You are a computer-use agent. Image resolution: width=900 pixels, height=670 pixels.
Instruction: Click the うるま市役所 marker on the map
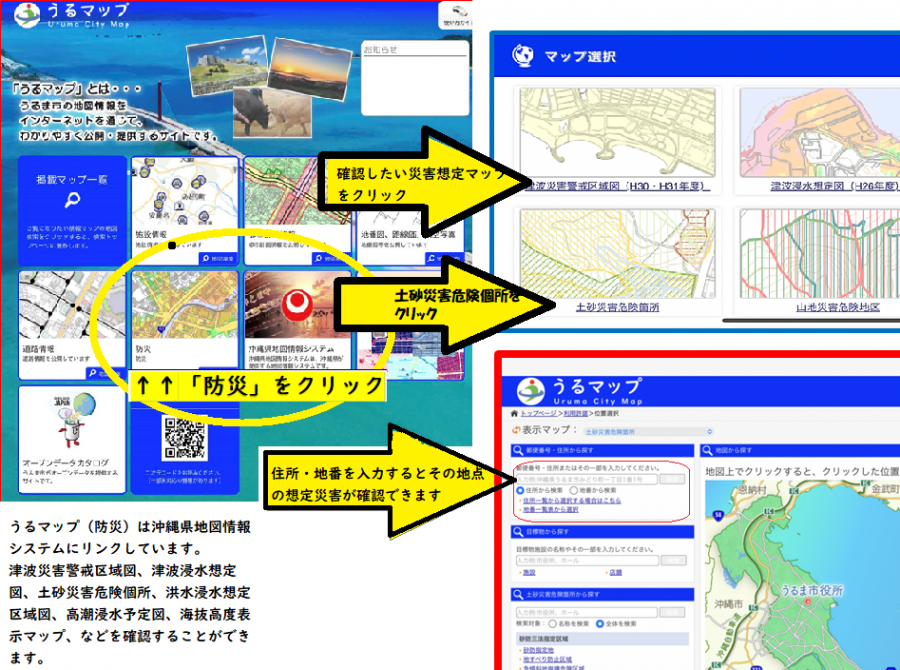pyautogui.click(x=808, y=601)
